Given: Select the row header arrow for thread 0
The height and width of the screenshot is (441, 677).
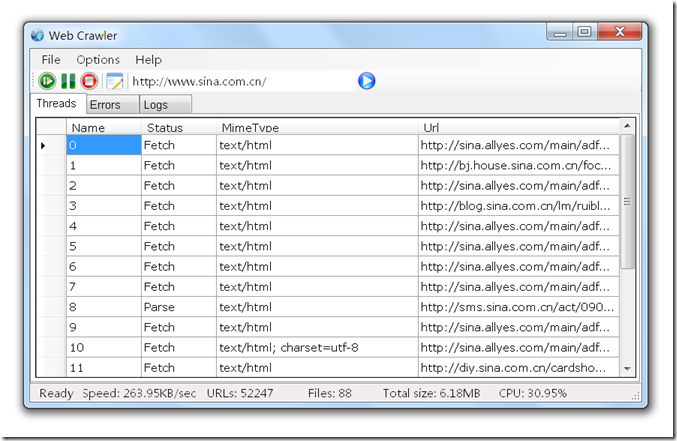Looking at the screenshot, I should click(x=51, y=146).
